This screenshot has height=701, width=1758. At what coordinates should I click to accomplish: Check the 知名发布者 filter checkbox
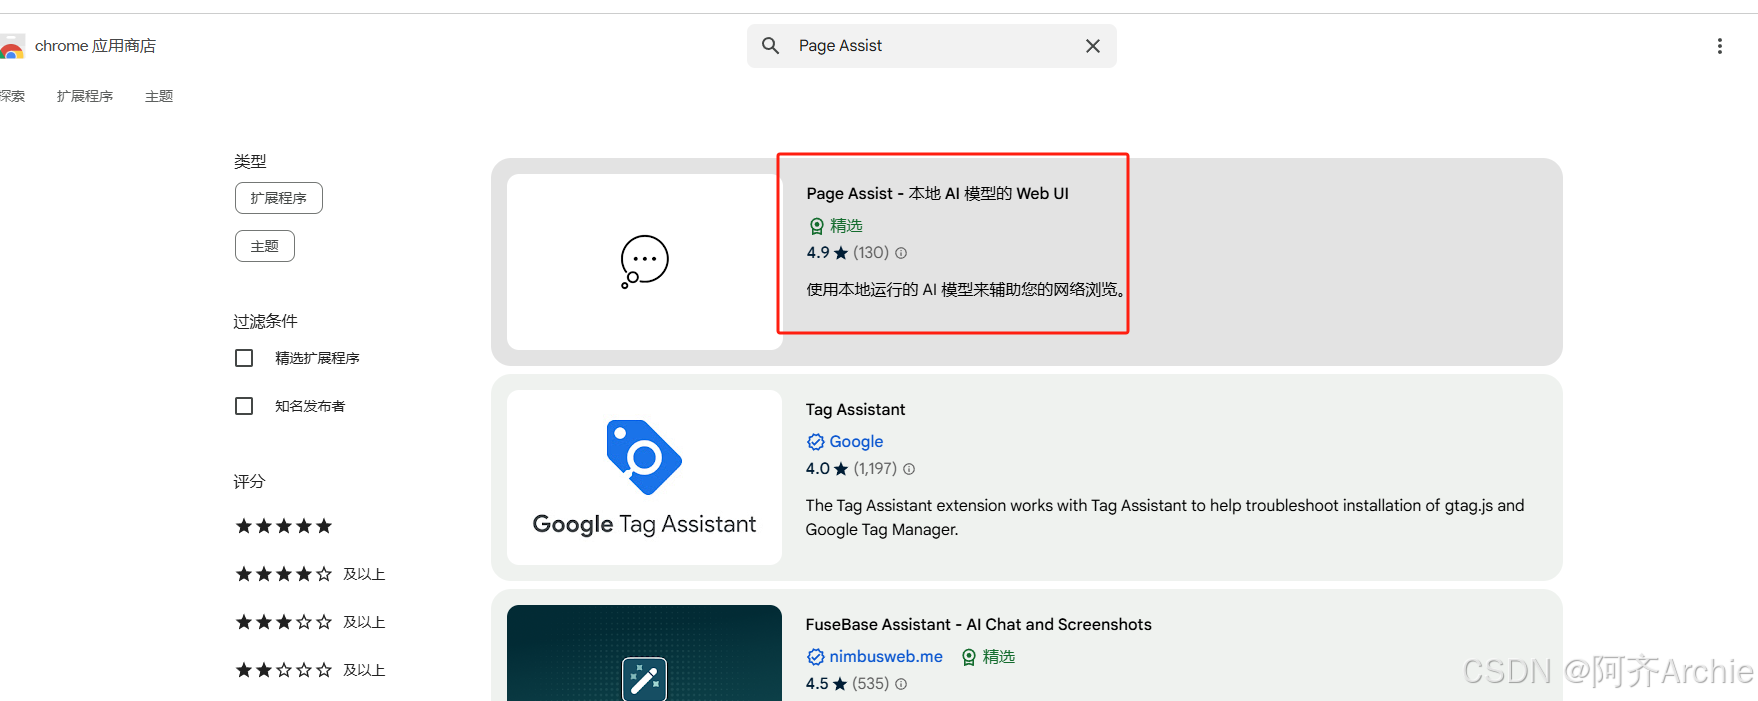[244, 406]
